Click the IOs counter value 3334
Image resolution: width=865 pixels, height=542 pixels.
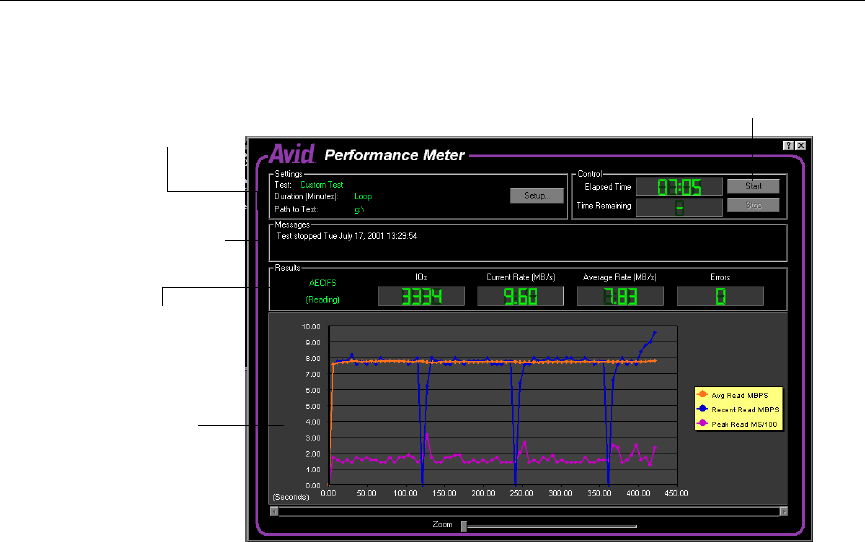[421, 296]
